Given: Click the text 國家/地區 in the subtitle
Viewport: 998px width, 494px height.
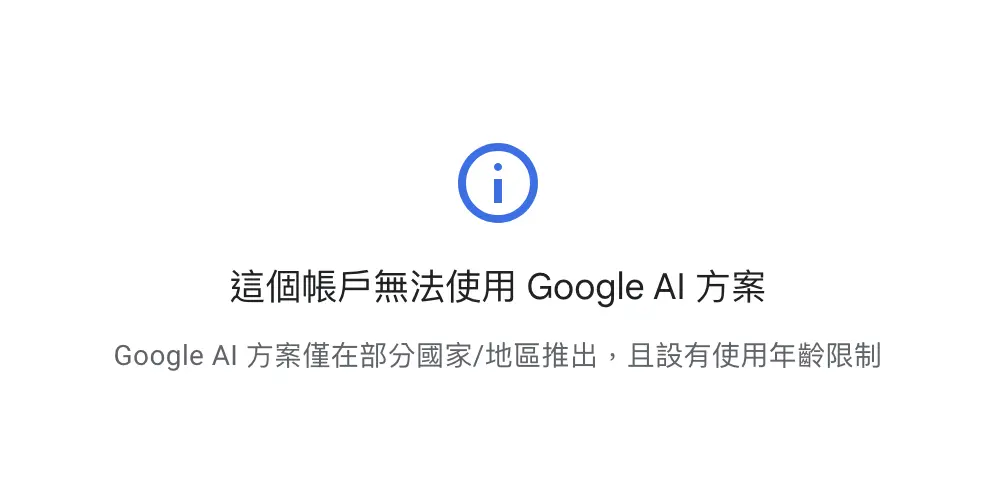Looking at the screenshot, I should coord(477,355).
